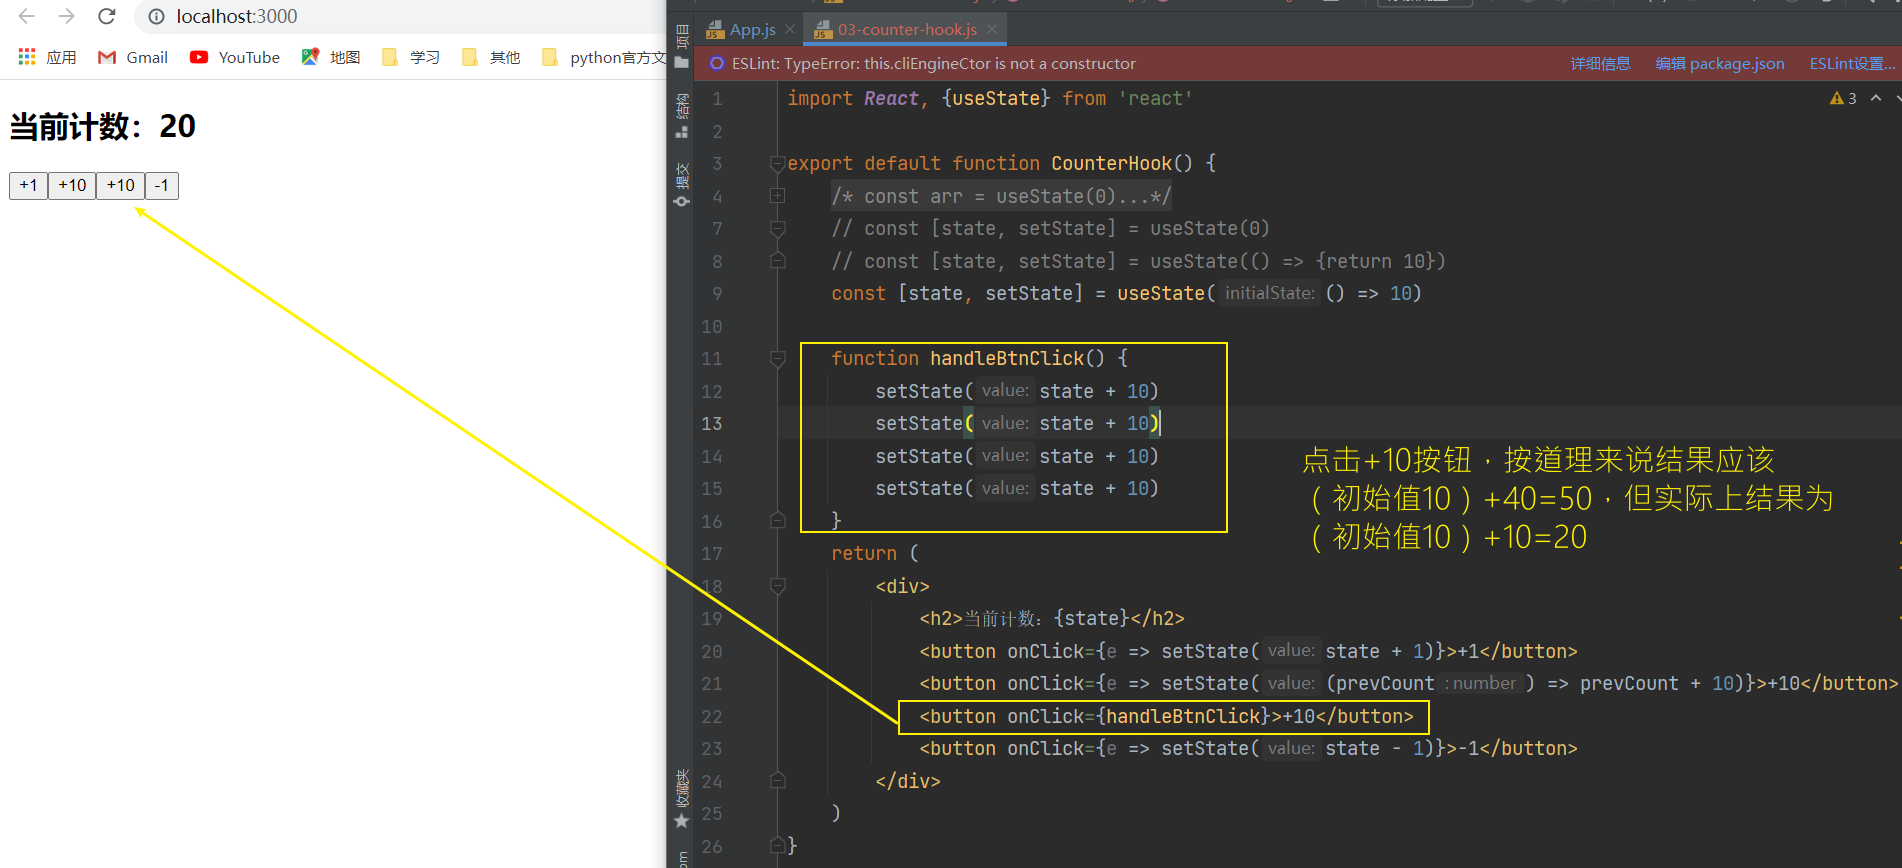View site information icon in address bar
The width and height of the screenshot is (1902, 868).
[x=156, y=16]
